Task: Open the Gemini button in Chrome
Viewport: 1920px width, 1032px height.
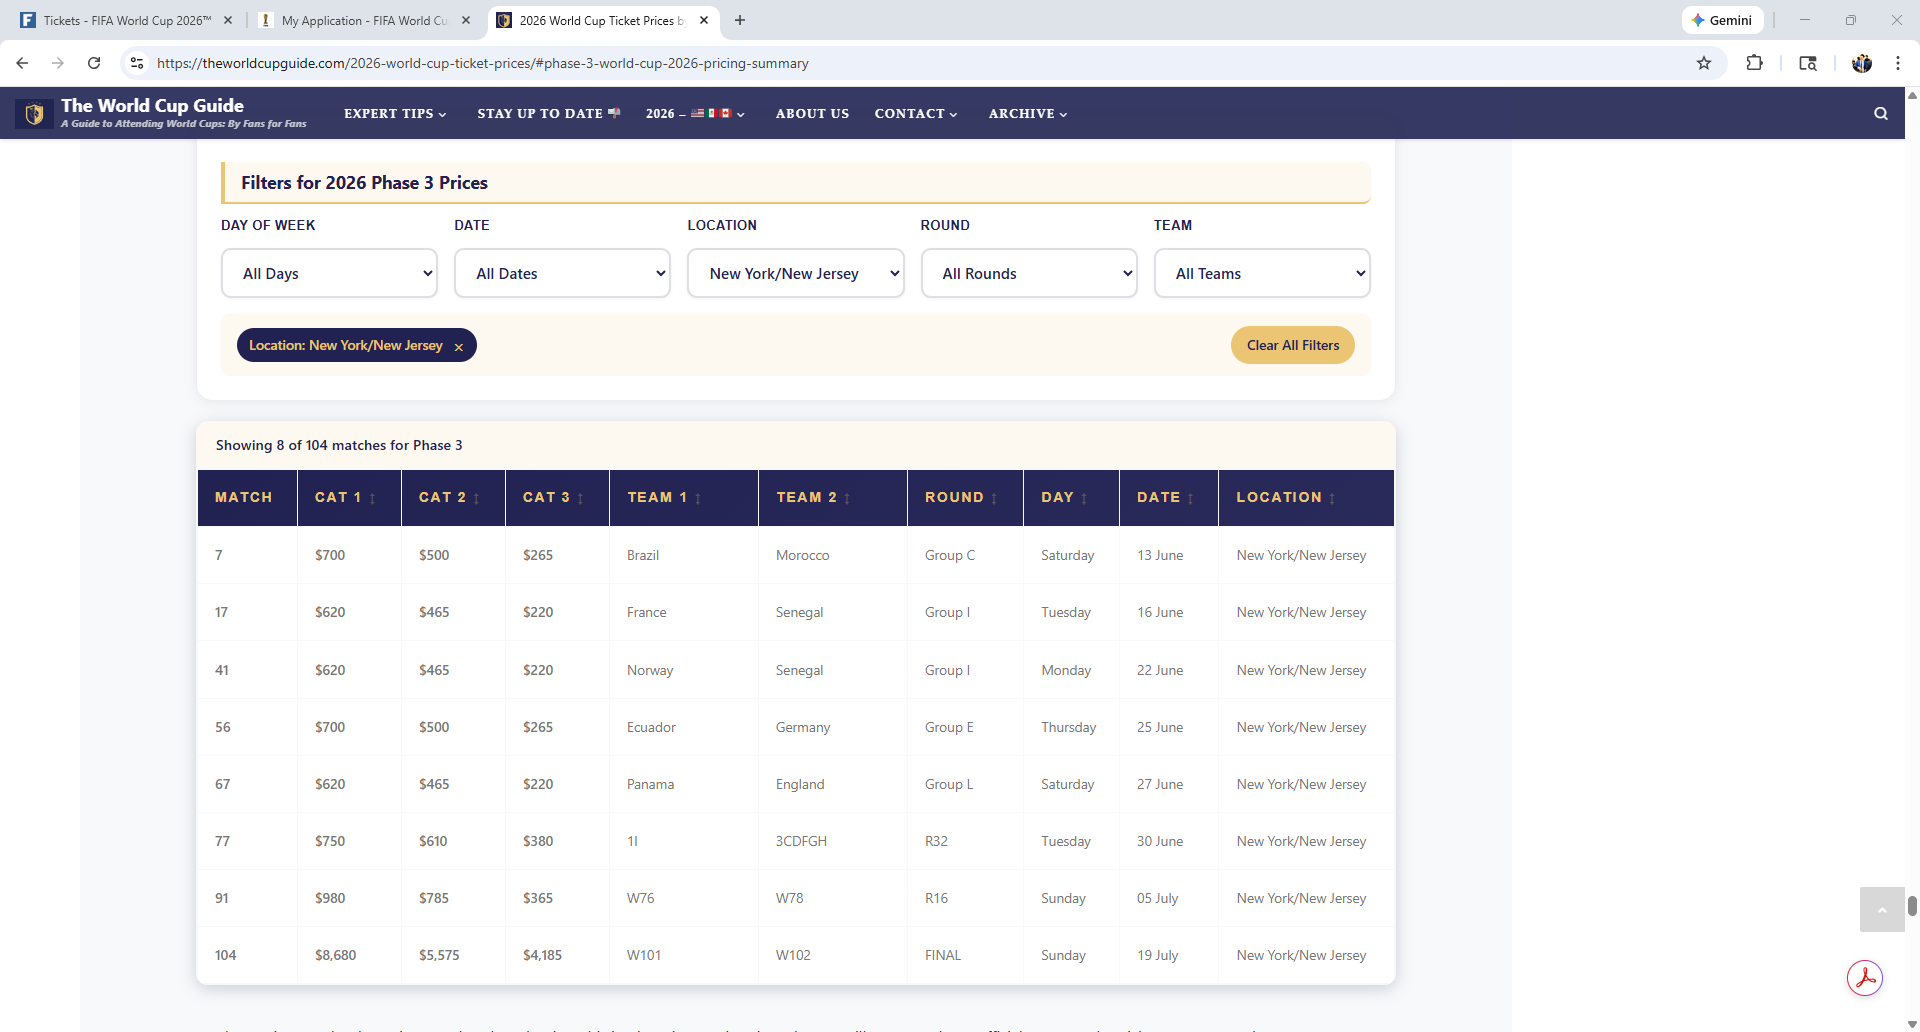Action: tap(1722, 20)
